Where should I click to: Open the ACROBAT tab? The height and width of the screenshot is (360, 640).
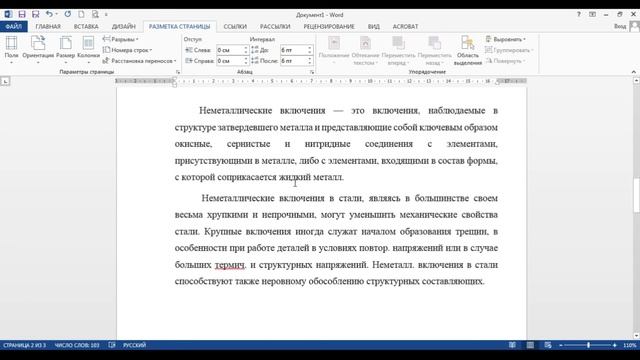pyautogui.click(x=405, y=27)
